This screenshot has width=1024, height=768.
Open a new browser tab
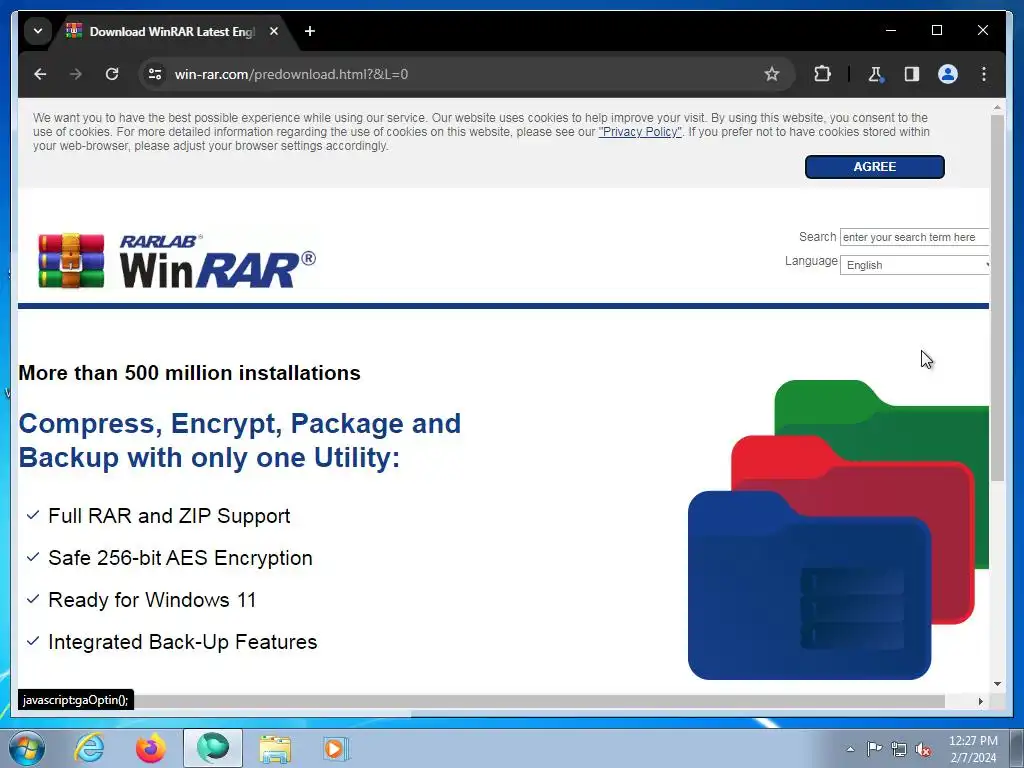[x=310, y=31]
